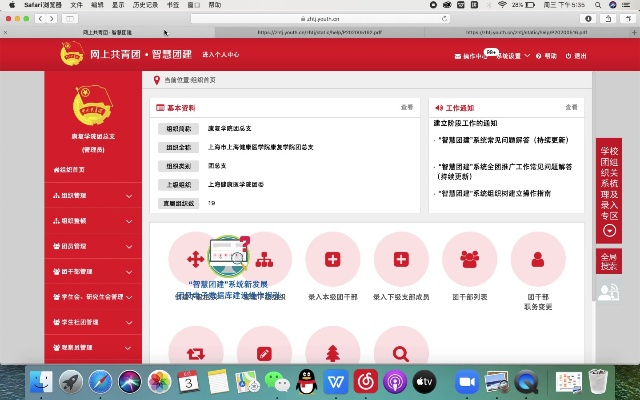Click the magnifier search circle icon
640x400 pixels.
[x=401, y=352]
